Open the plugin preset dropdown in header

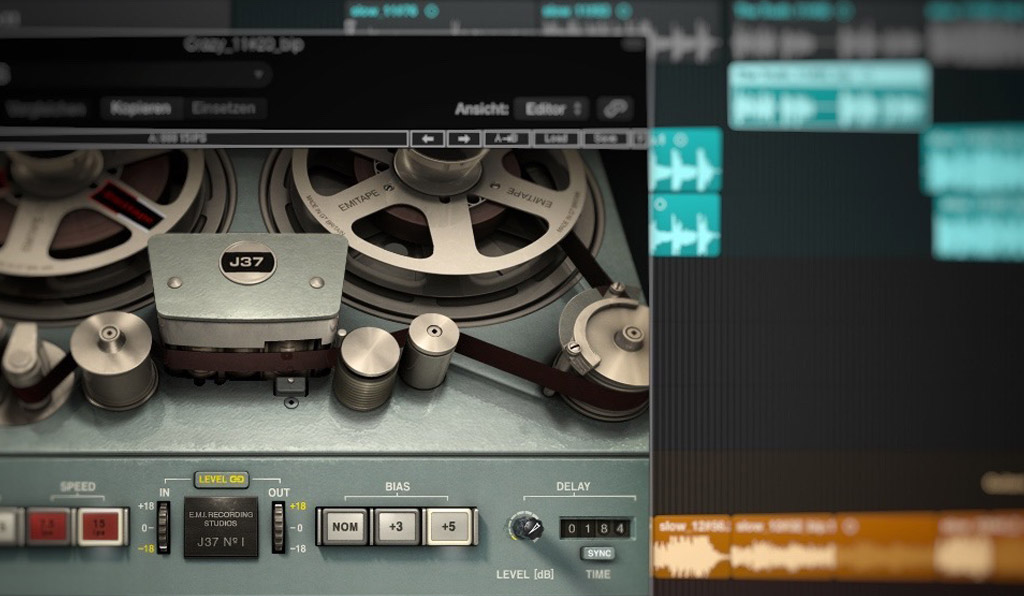click(135, 74)
